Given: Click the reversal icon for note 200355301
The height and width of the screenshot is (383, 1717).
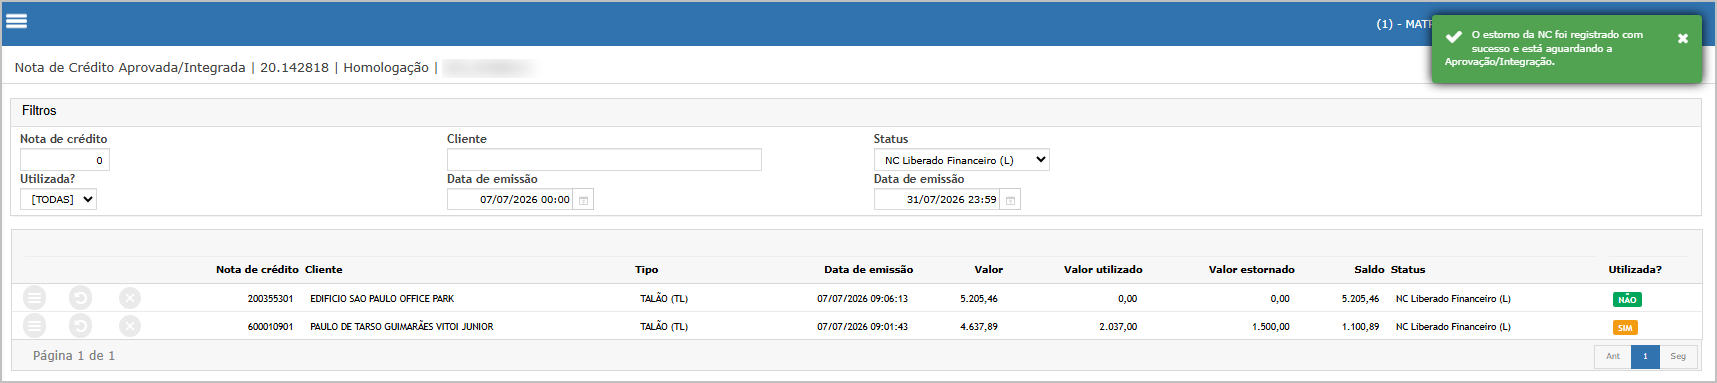Looking at the screenshot, I should (x=81, y=298).
